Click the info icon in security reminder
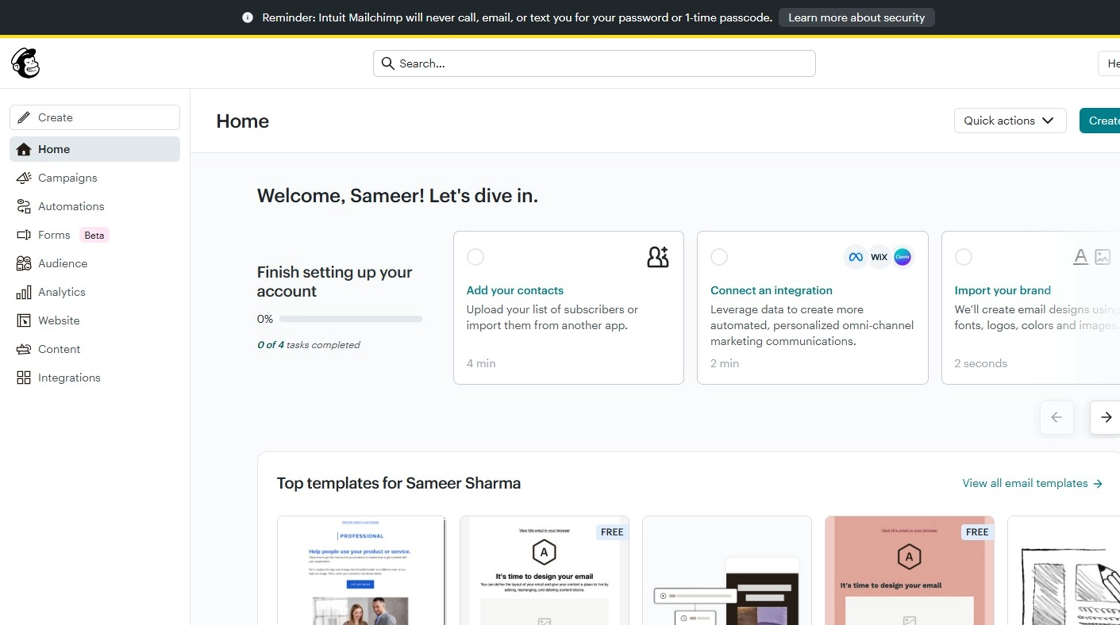The height and width of the screenshot is (625, 1120). pyautogui.click(x=247, y=18)
